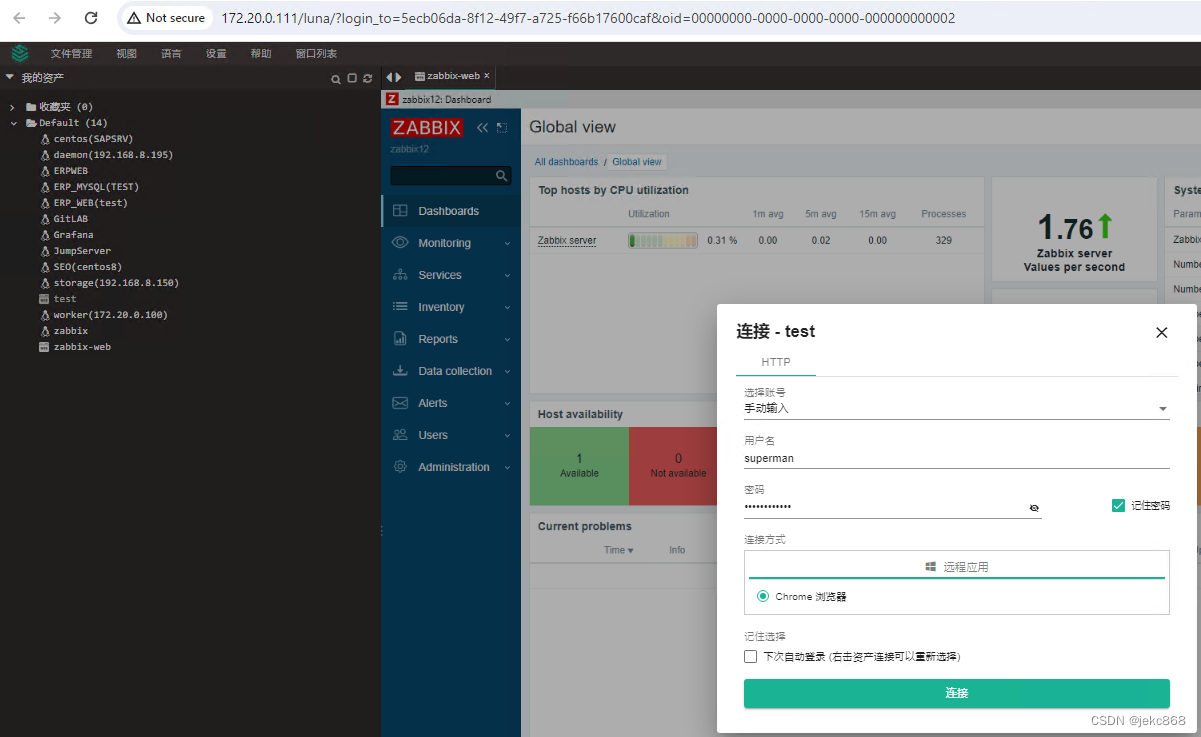
Task: Collapse the Default (14) tree node
Action: coord(14,123)
